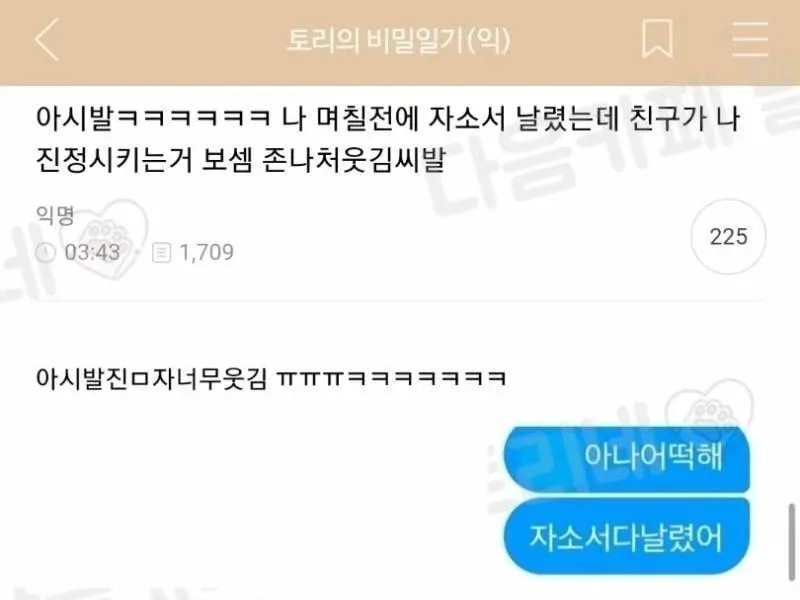Viewport: 800px width, 600px height.
Task: Tap the paw heart watermark above the chat
Action: coord(712,407)
